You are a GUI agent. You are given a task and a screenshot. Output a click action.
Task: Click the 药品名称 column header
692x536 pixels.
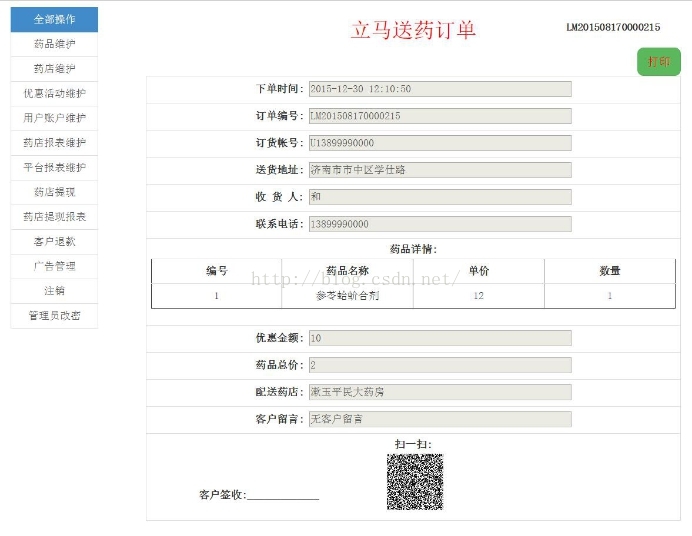click(x=347, y=271)
